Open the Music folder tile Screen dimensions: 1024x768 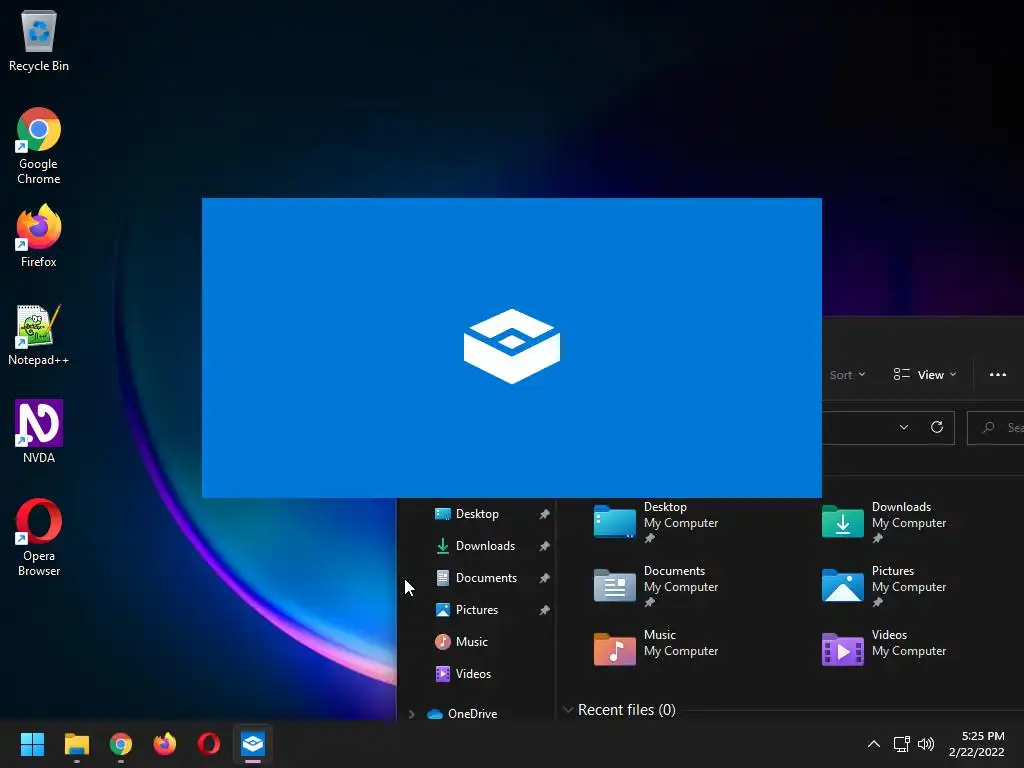pyautogui.click(x=656, y=647)
